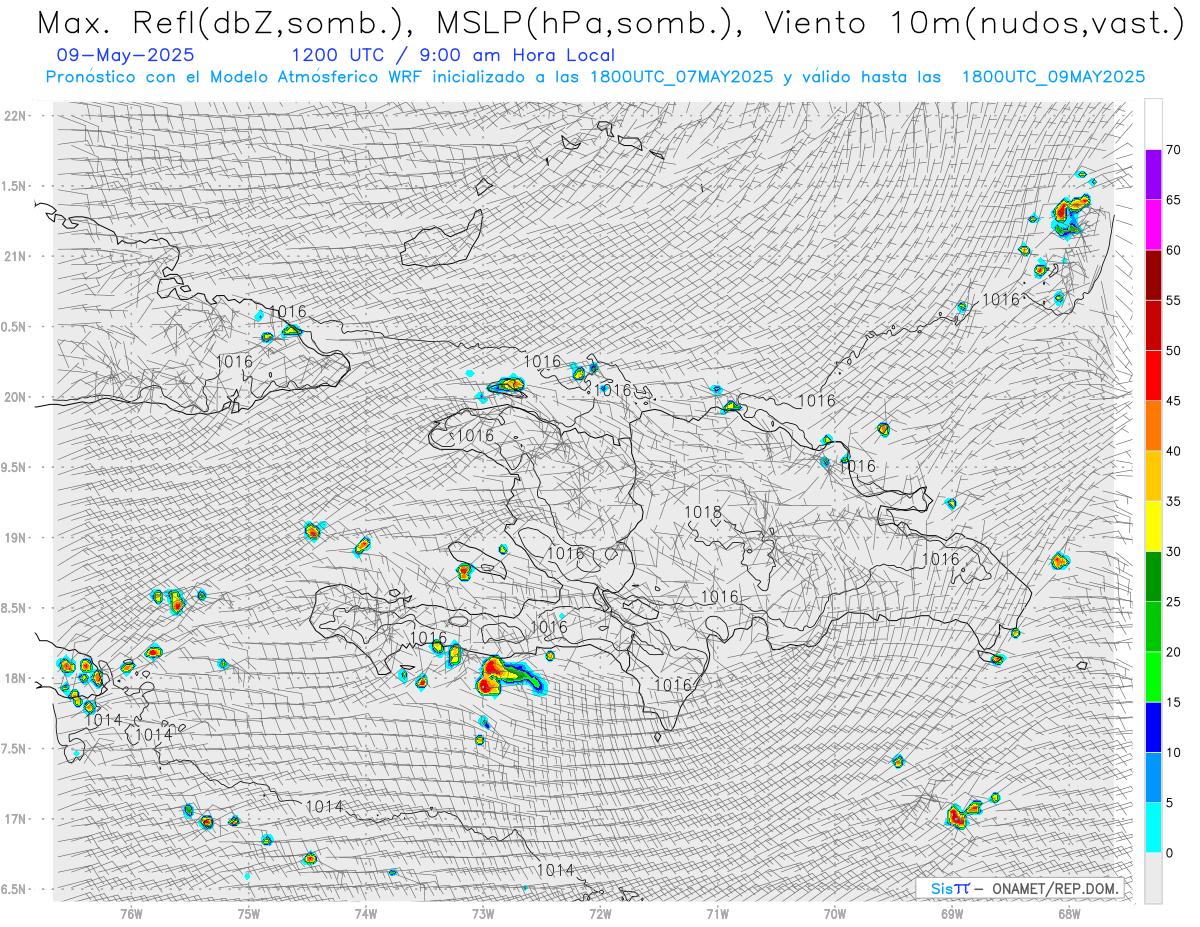Pick the orange 40-45 dBZ colorbar segment

pyautogui.click(x=1153, y=426)
